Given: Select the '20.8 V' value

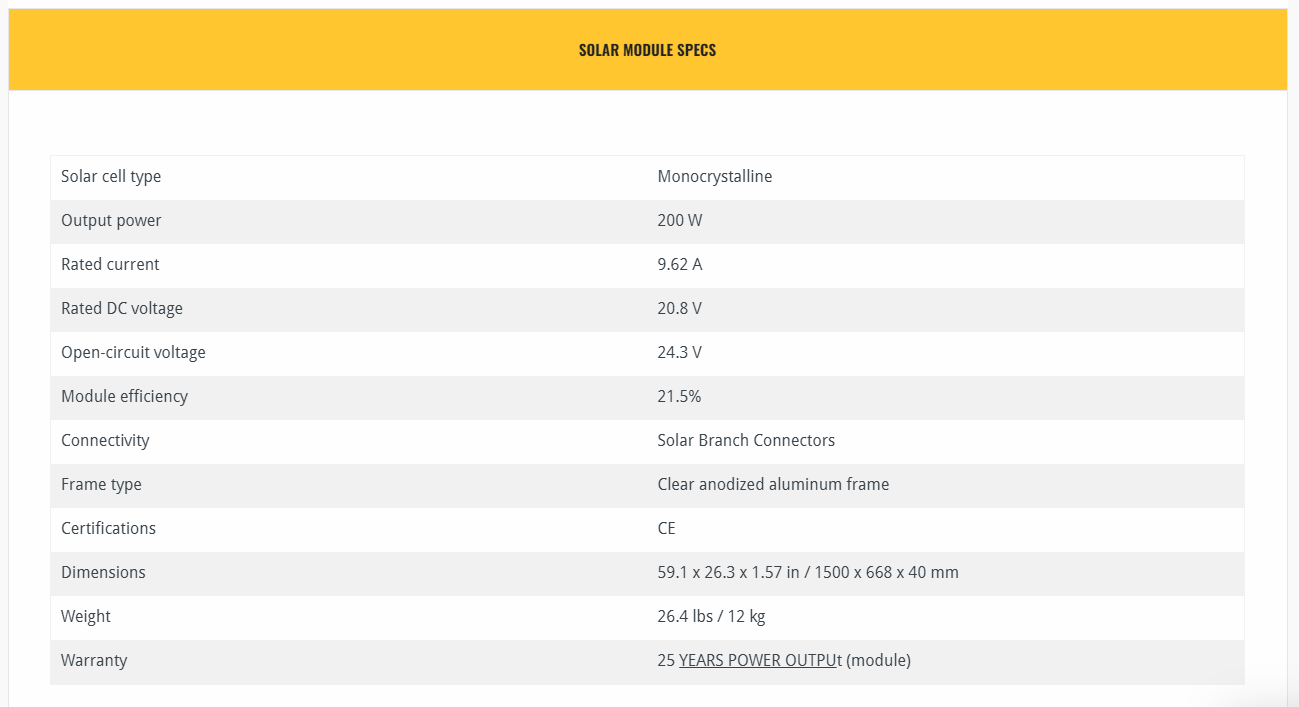Looking at the screenshot, I should pyautogui.click(x=680, y=308).
